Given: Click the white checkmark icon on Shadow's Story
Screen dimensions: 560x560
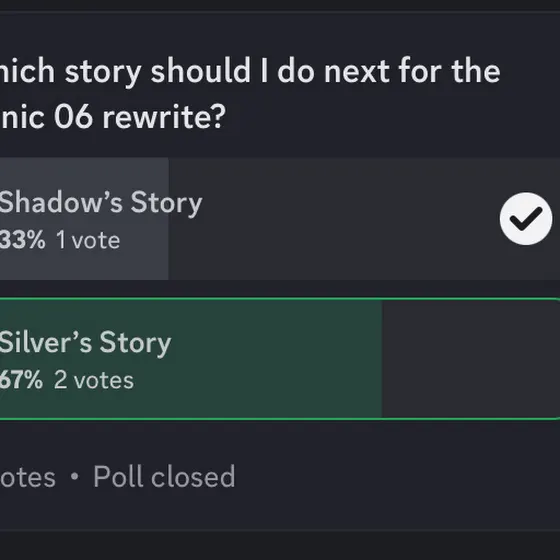Looking at the screenshot, I should (x=526, y=219).
